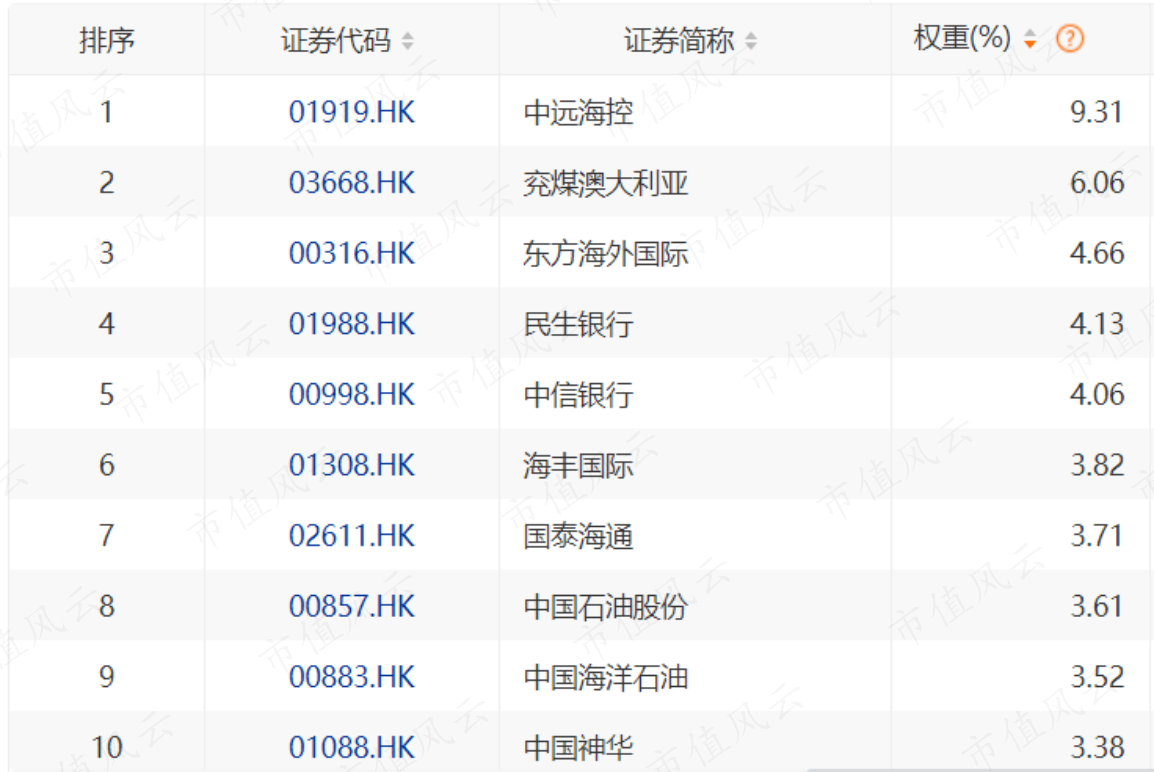This screenshot has height=772, width=1154.
Task: Open stock code 03668.HK link
Action: [352, 183]
